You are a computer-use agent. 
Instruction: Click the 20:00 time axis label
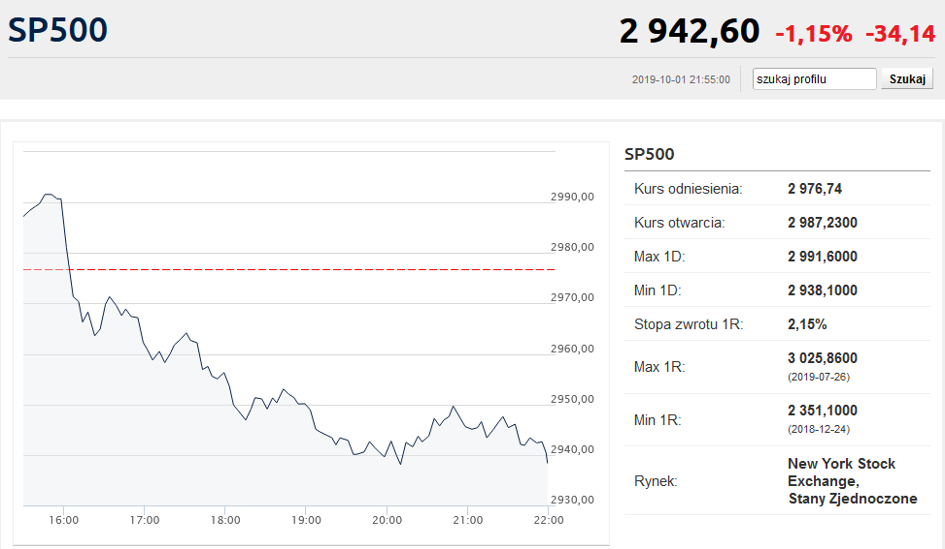[387, 520]
